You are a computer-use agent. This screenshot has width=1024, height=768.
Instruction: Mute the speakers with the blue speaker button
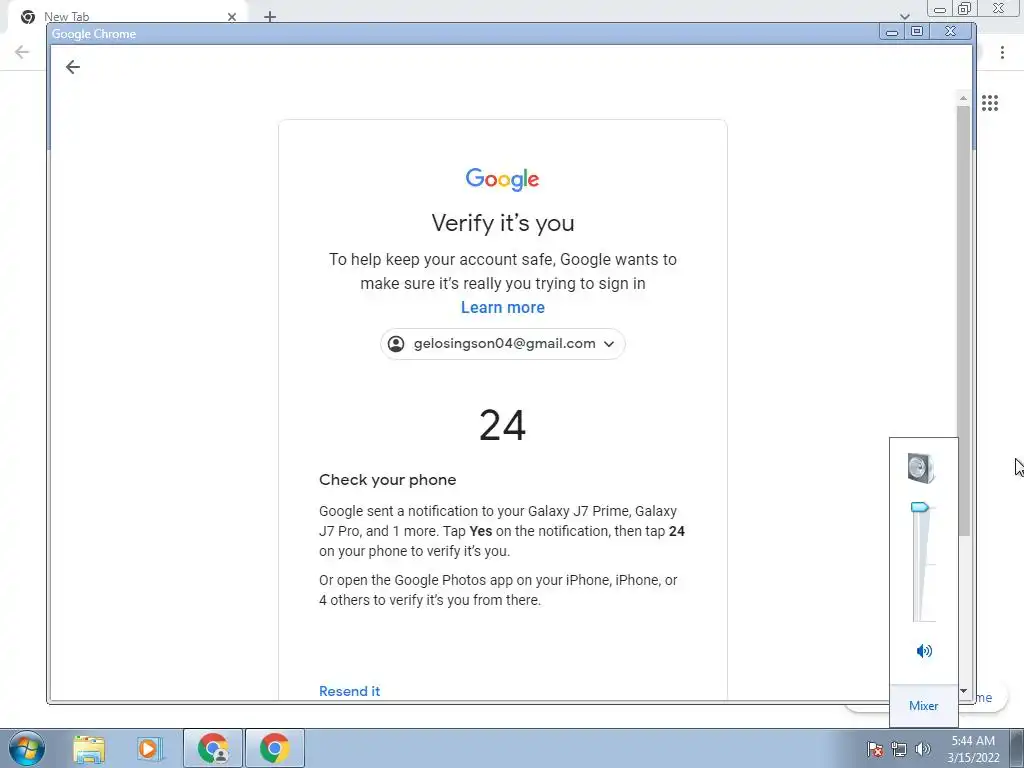pyautogui.click(x=924, y=650)
